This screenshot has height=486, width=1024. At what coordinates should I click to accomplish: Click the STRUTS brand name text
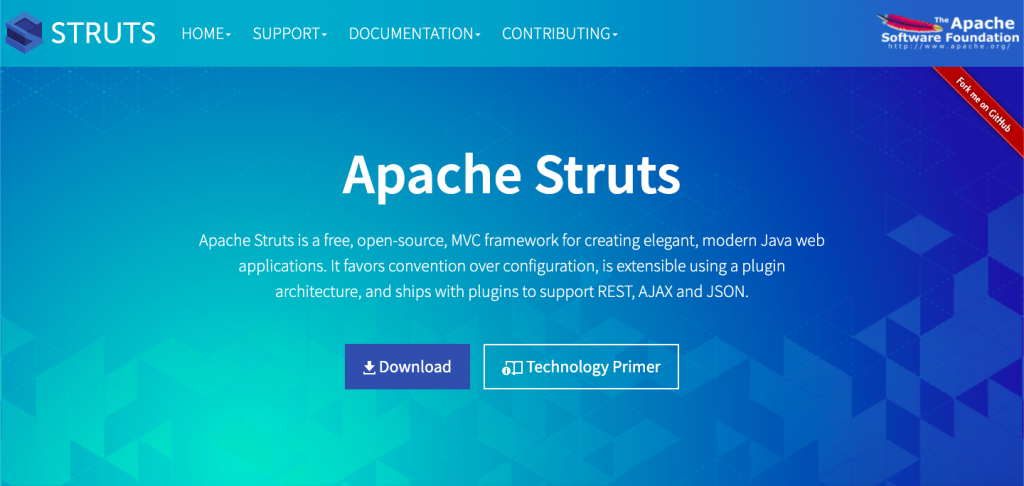coord(103,33)
